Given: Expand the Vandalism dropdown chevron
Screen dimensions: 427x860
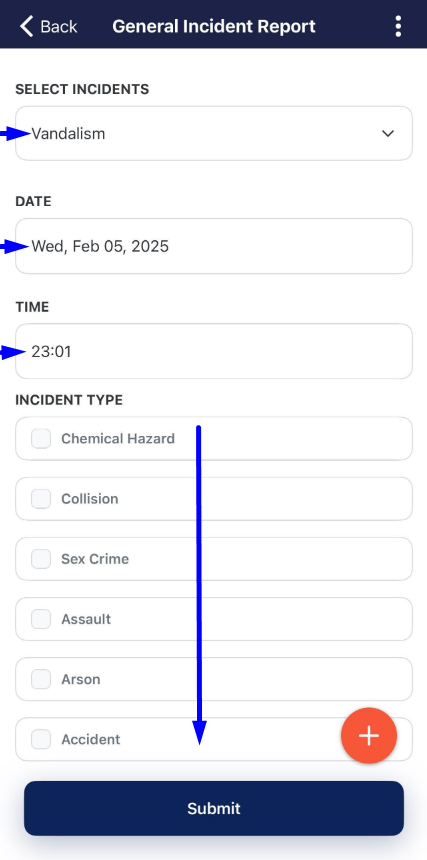Looking at the screenshot, I should [388, 133].
